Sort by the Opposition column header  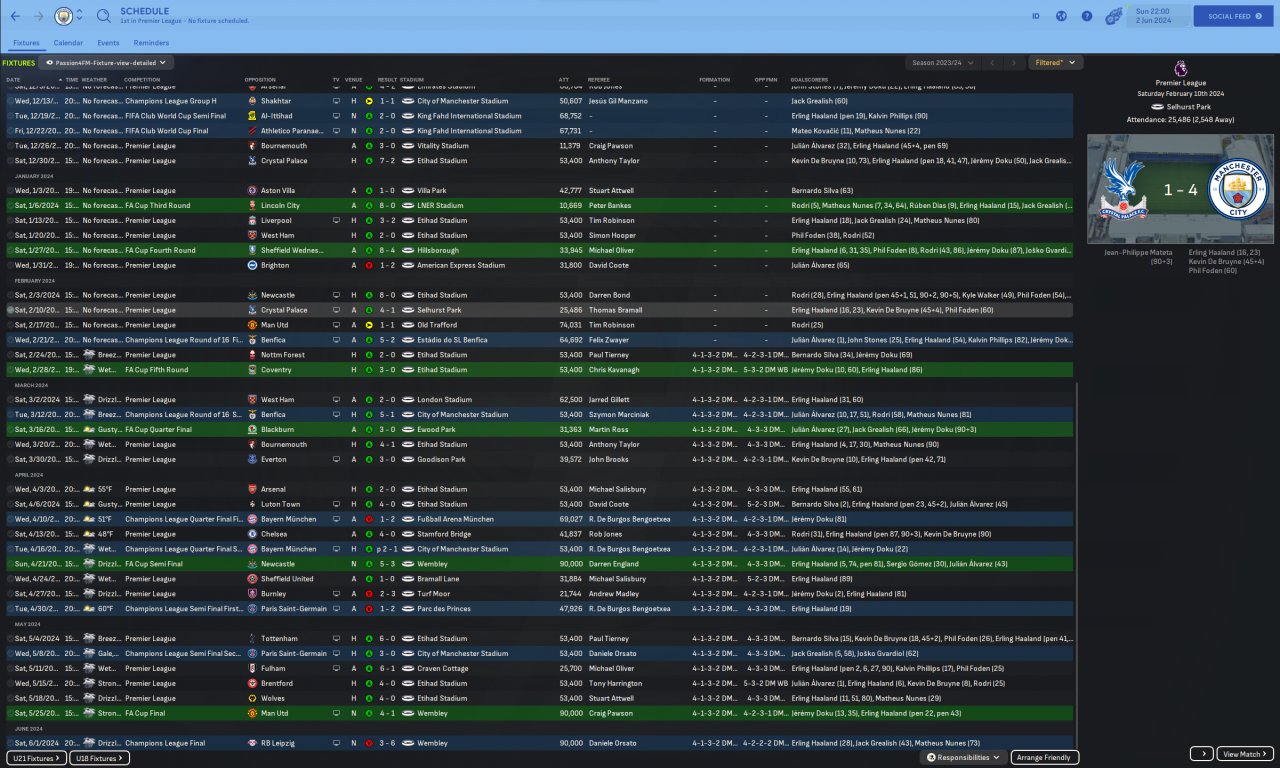point(259,79)
